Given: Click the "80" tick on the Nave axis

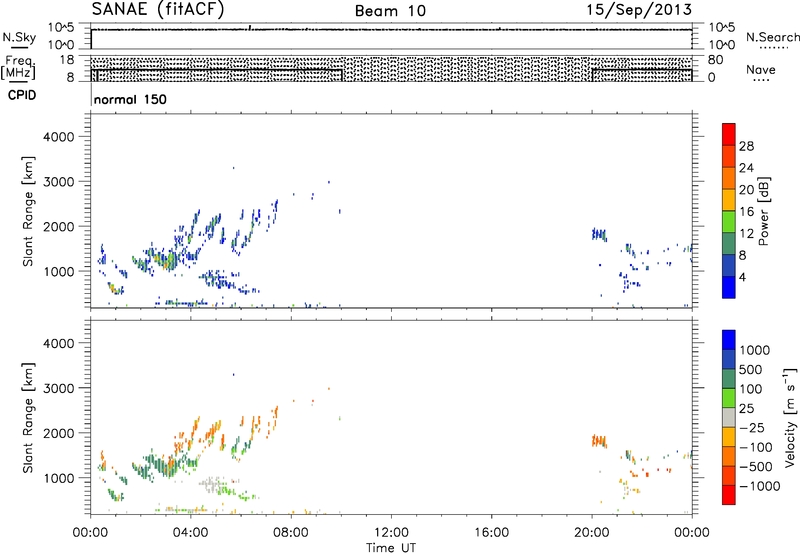Looking at the screenshot, I should pyautogui.click(x=715, y=60).
